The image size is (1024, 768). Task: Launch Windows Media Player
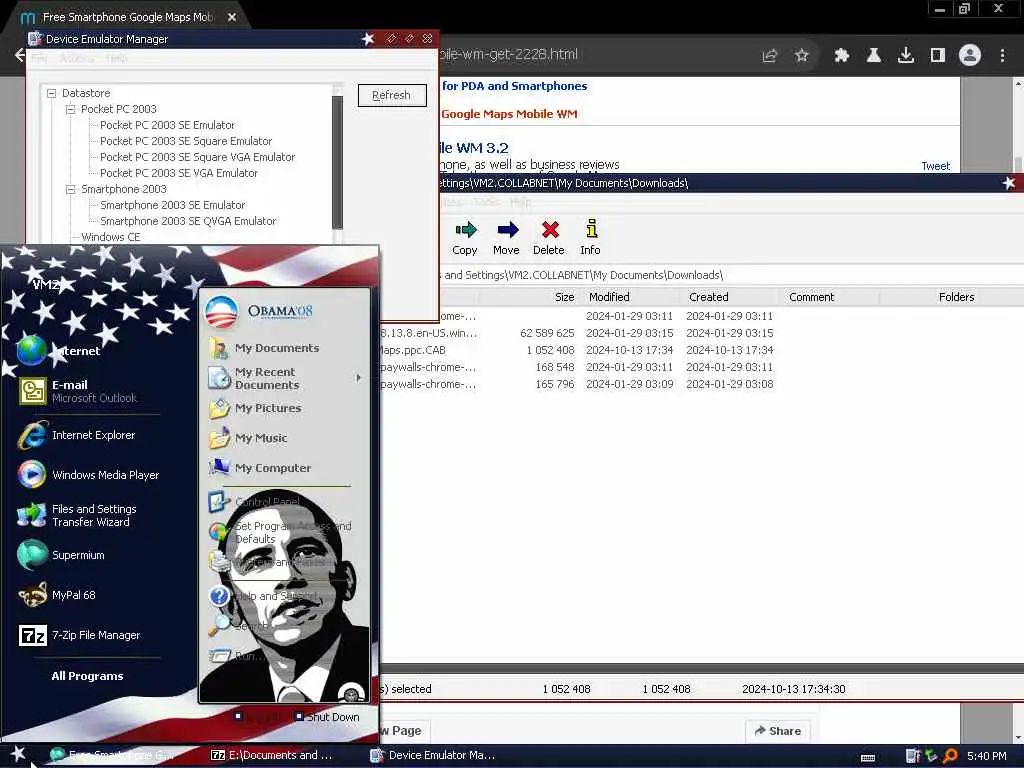point(88,475)
